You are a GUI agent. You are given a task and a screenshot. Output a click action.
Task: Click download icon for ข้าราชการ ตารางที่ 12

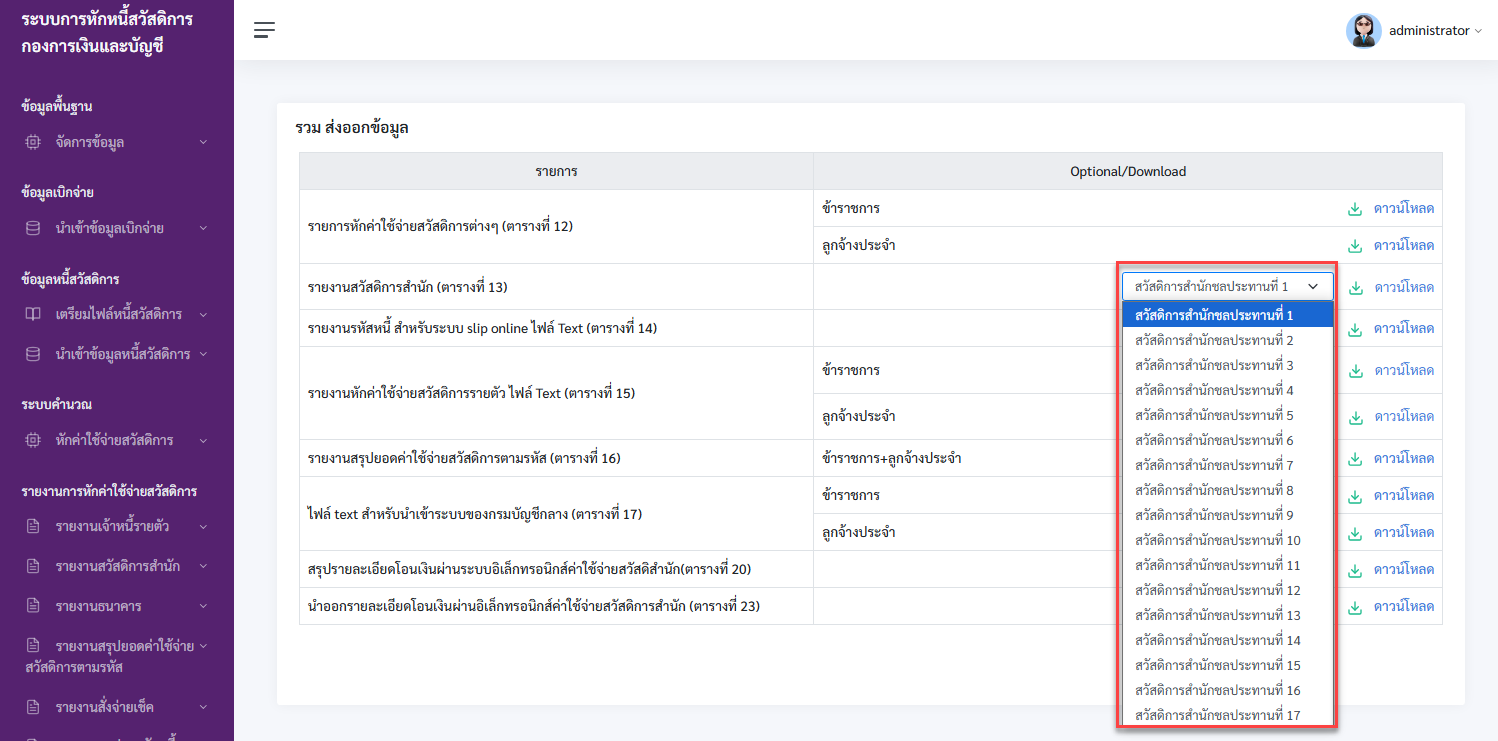click(x=1355, y=209)
